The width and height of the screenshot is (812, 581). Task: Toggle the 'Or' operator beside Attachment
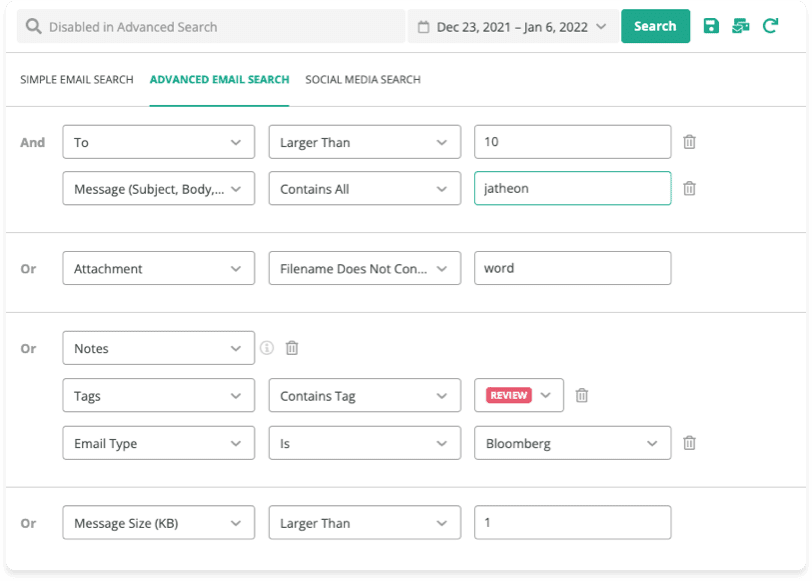pos(28,269)
